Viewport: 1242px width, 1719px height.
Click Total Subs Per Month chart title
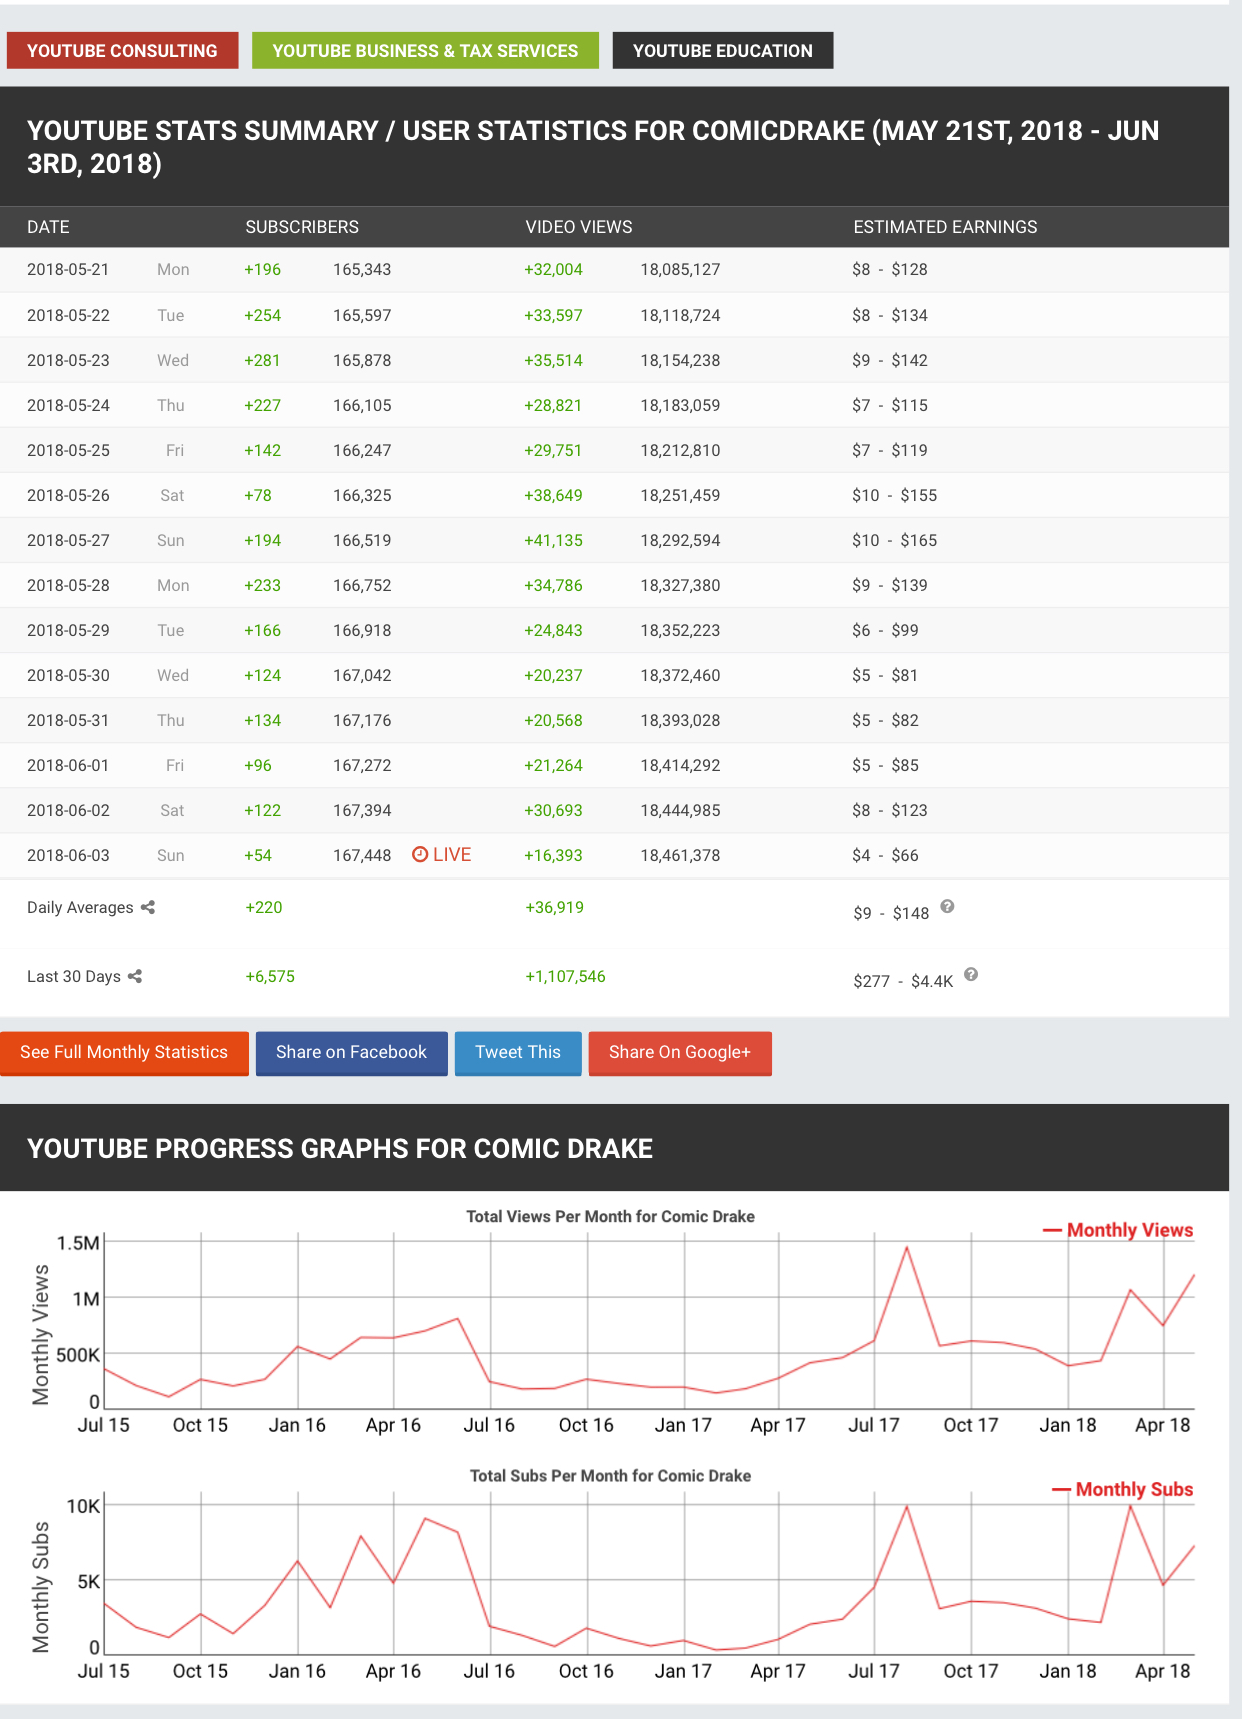coord(610,1475)
